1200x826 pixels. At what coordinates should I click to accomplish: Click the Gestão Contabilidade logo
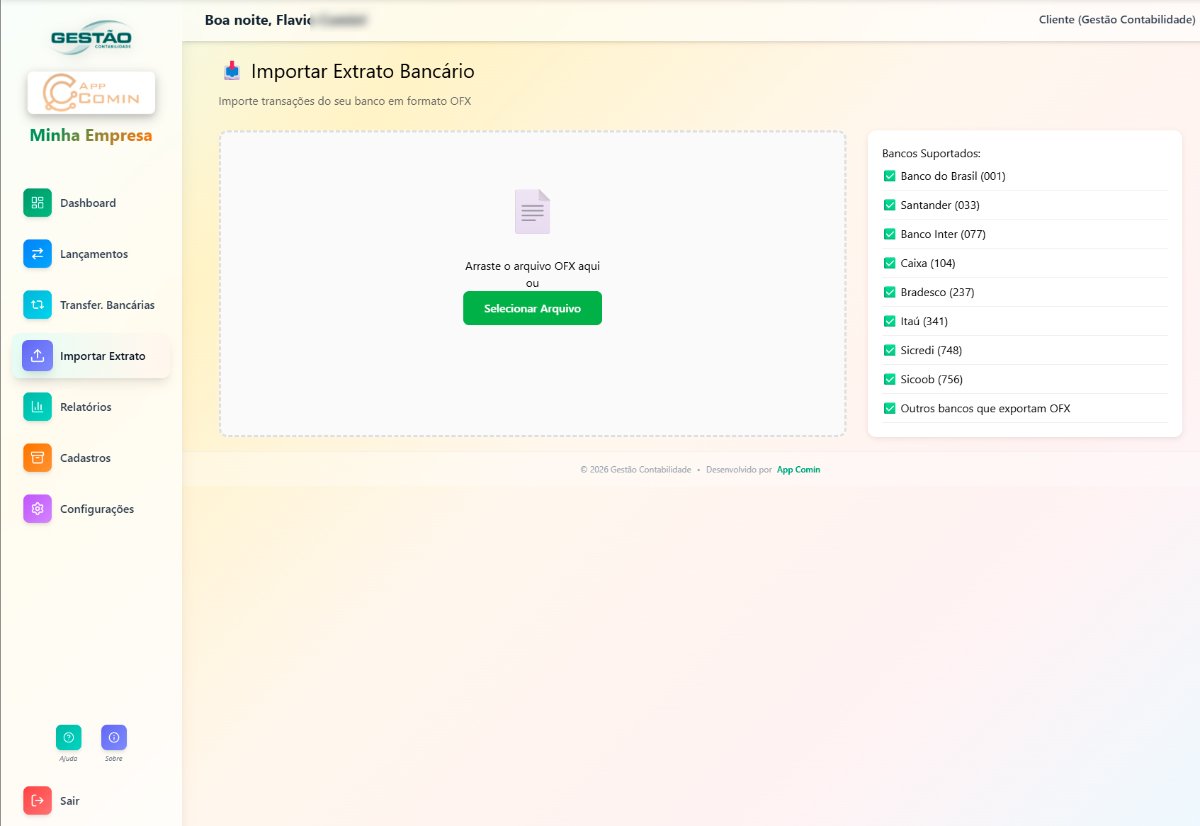pyautogui.click(x=91, y=37)
